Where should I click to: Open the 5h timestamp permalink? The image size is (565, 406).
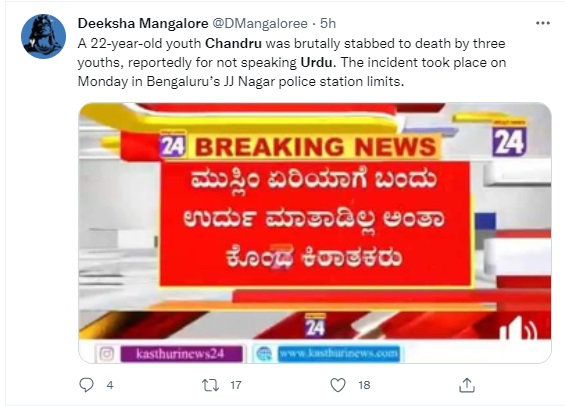click(x=328, y=23)
